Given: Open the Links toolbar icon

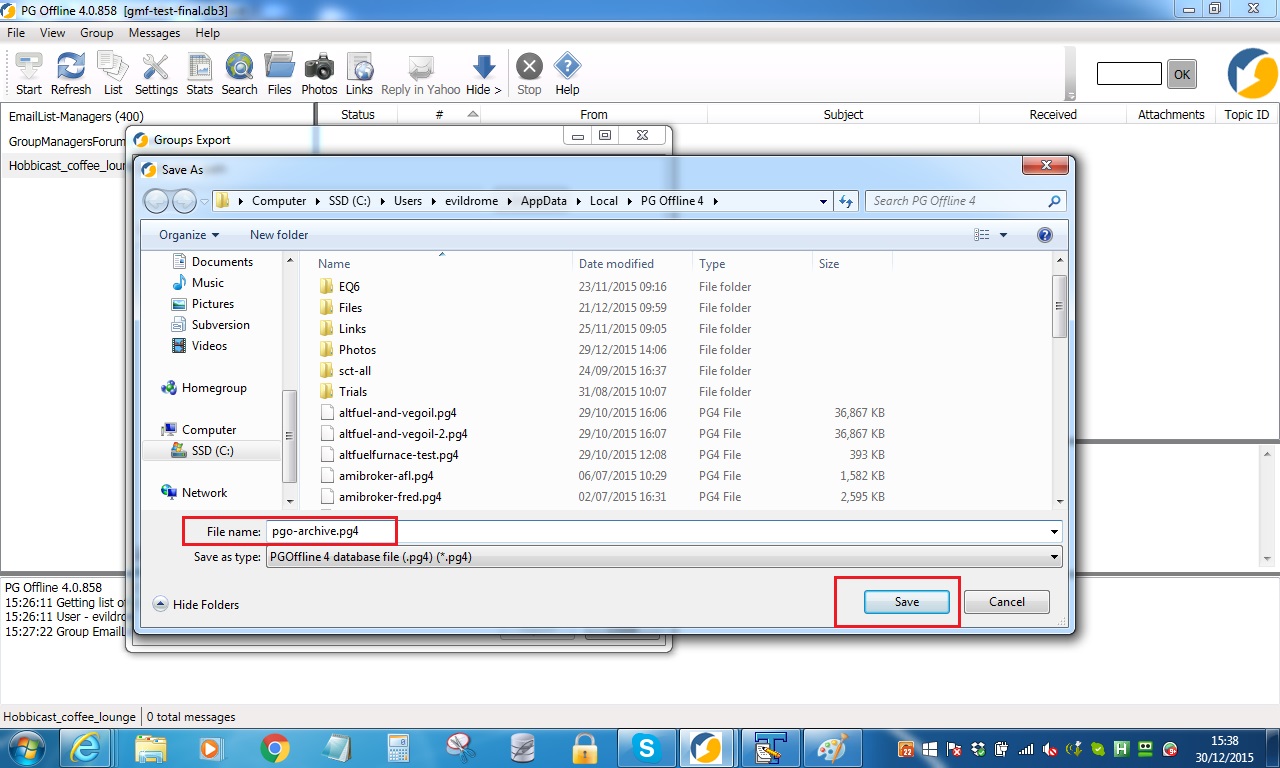Looking at the screenshot, I should 359,74.
